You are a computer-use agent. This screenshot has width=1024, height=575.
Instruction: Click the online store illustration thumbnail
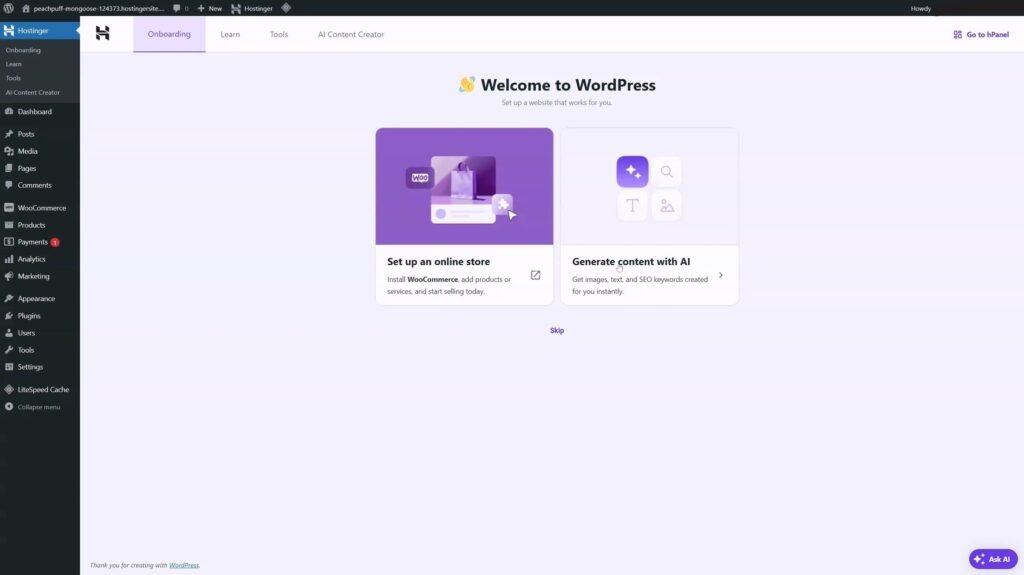point(464,186)
